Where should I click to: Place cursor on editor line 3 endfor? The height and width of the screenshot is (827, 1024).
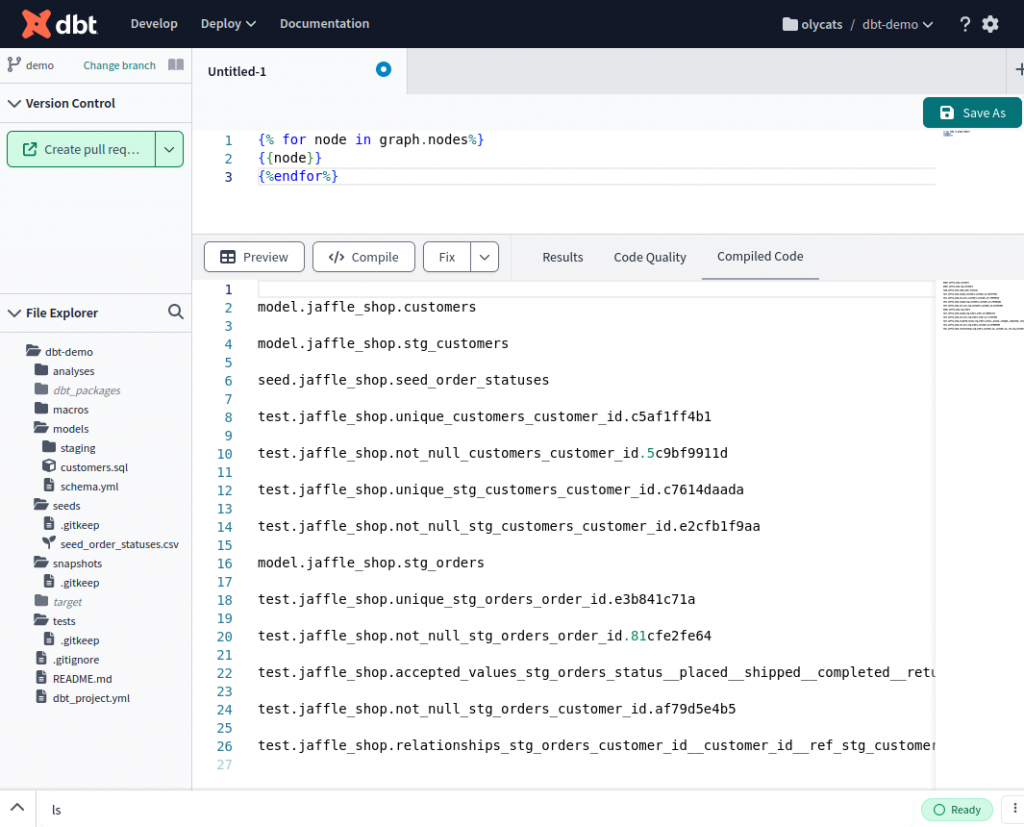tap(298, 176)
